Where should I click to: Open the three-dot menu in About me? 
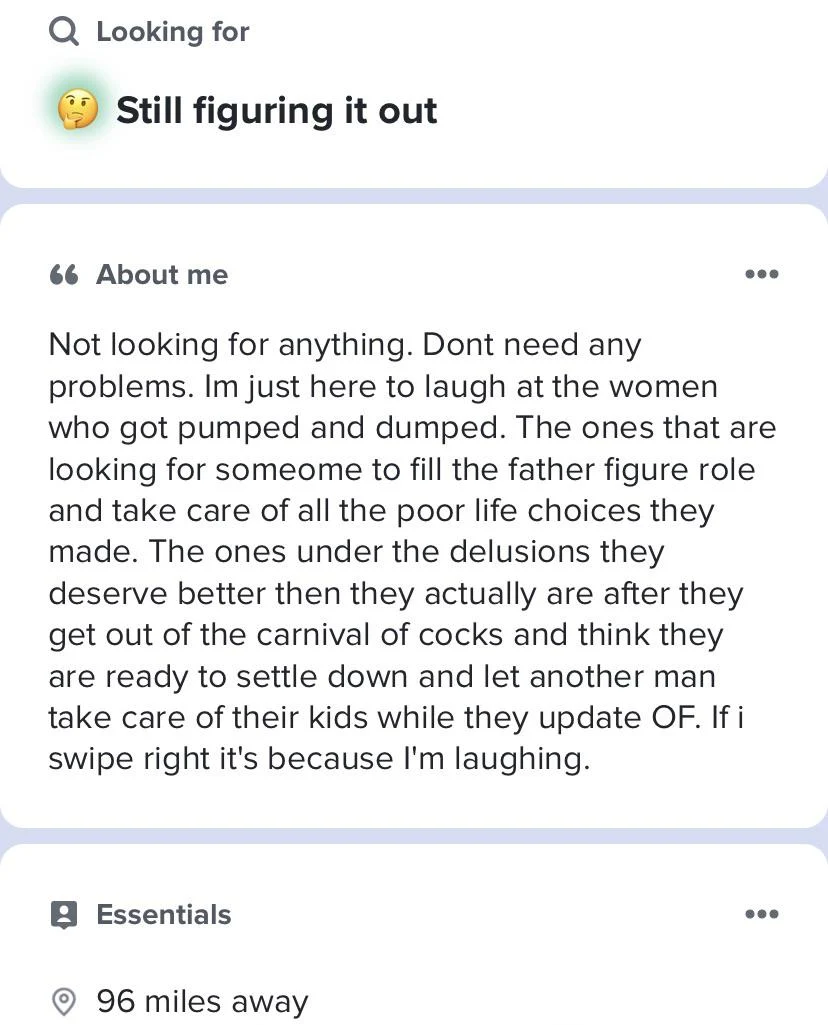click(762, 275)
